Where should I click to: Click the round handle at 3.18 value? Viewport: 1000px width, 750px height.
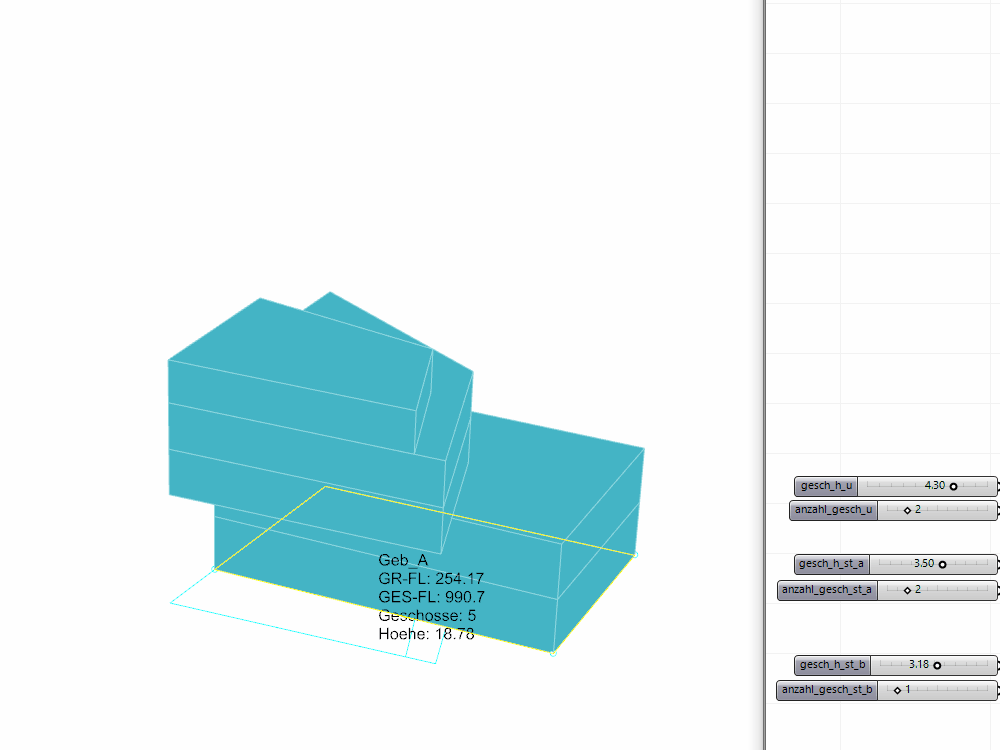tap(937, 665)
